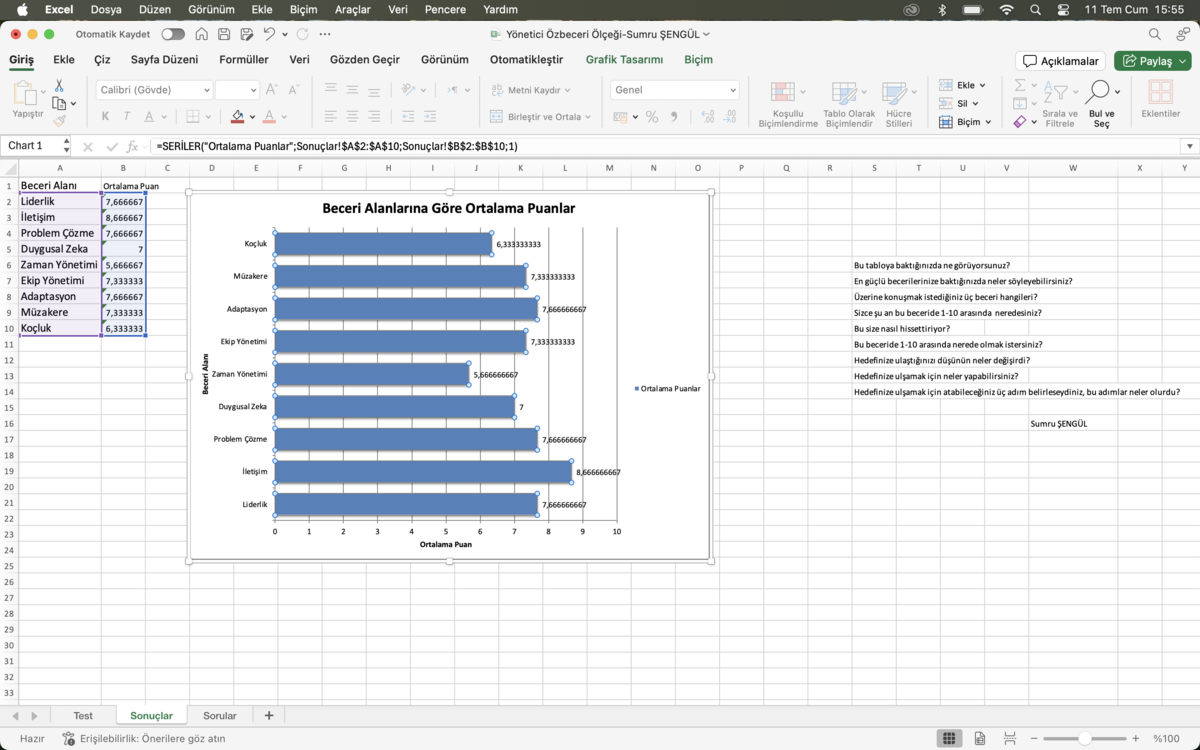Click the Ortalama Puanlar chart legend entry
This screenshot has height=750, width=1200.
click(x=667, y=388)
